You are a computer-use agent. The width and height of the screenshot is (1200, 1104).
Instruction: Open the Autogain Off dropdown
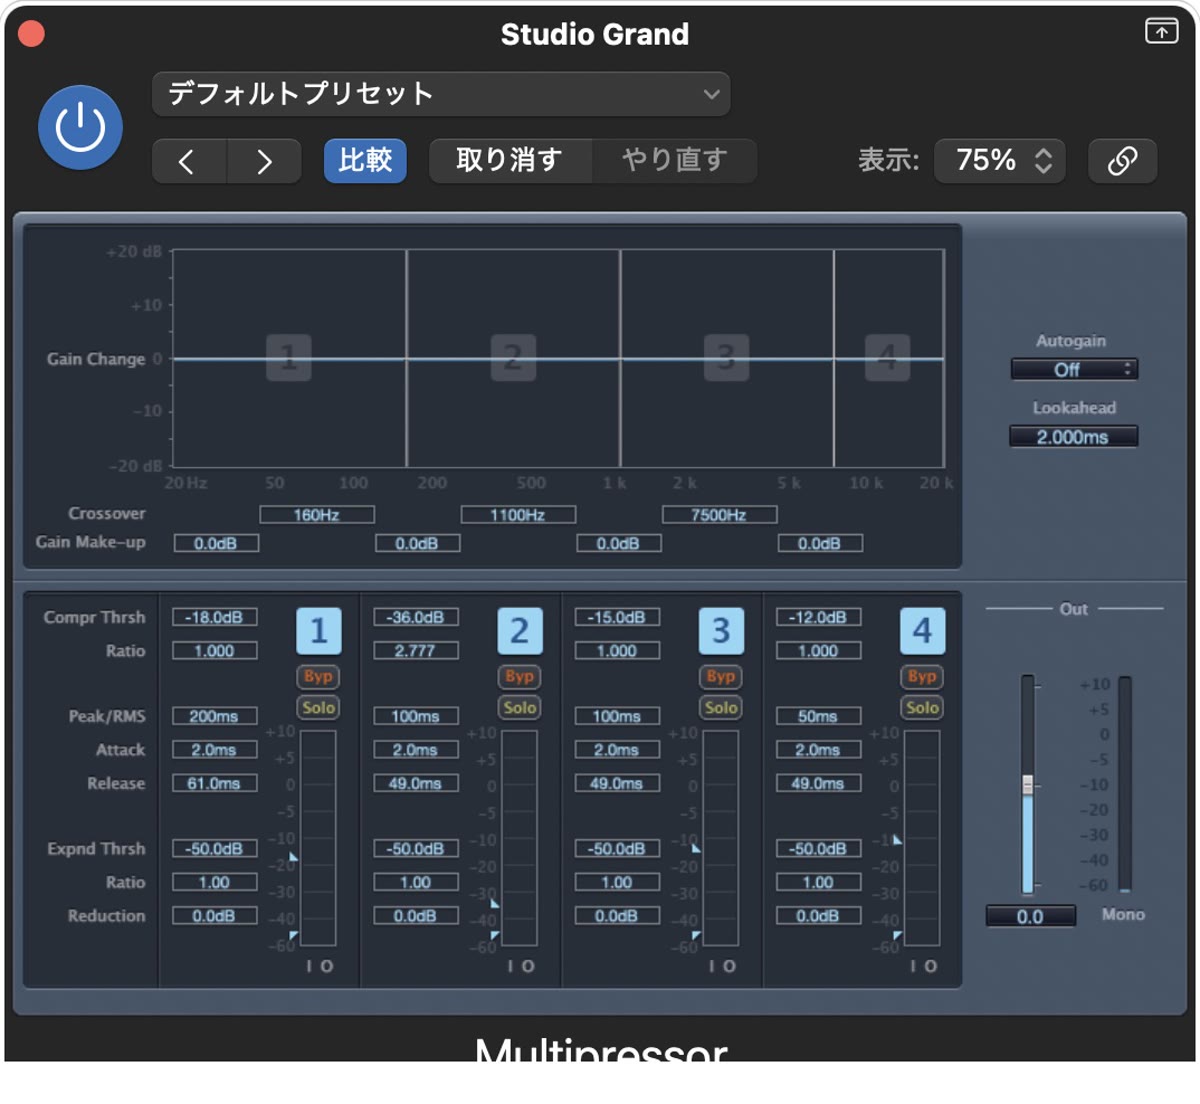click(1074, 369)
